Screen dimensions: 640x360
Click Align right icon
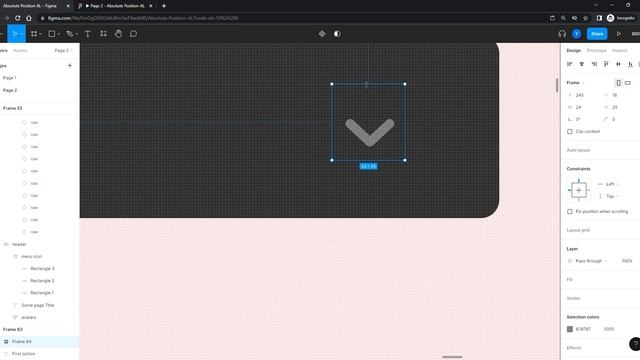[594, 64]
